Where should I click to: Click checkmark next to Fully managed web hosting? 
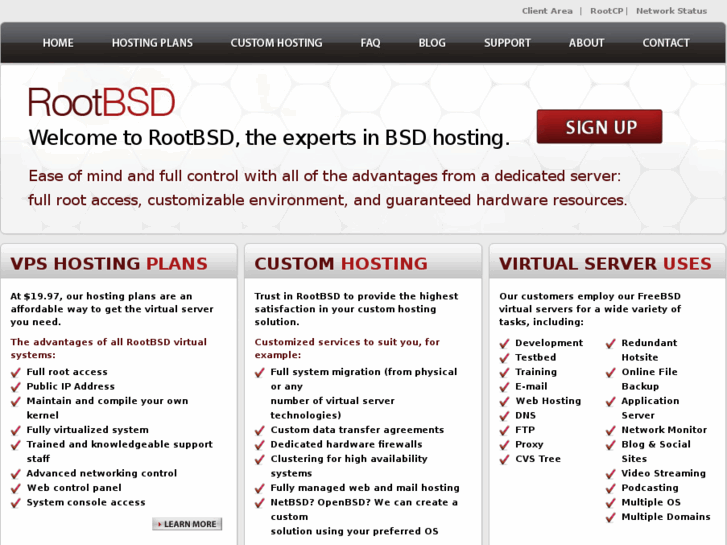point(260,488)
